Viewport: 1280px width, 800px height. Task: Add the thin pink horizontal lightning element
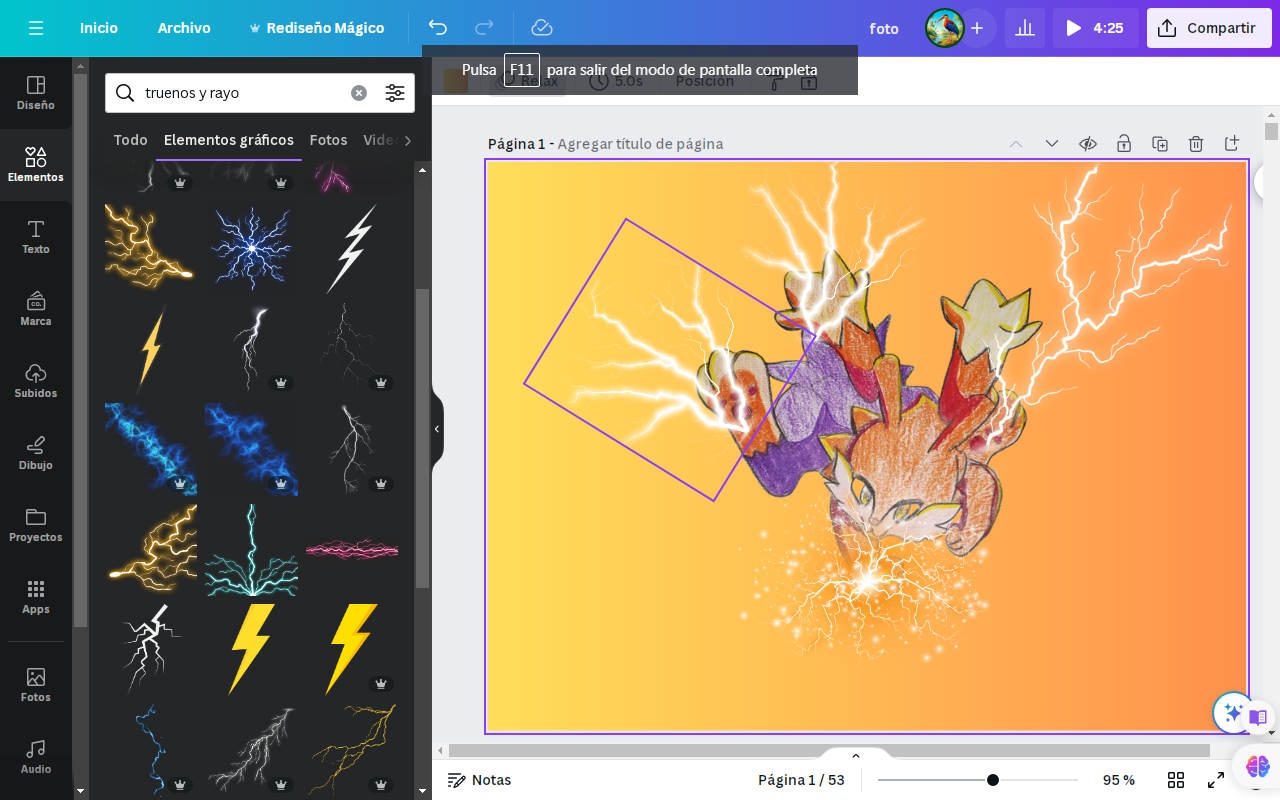click(352, 549)
